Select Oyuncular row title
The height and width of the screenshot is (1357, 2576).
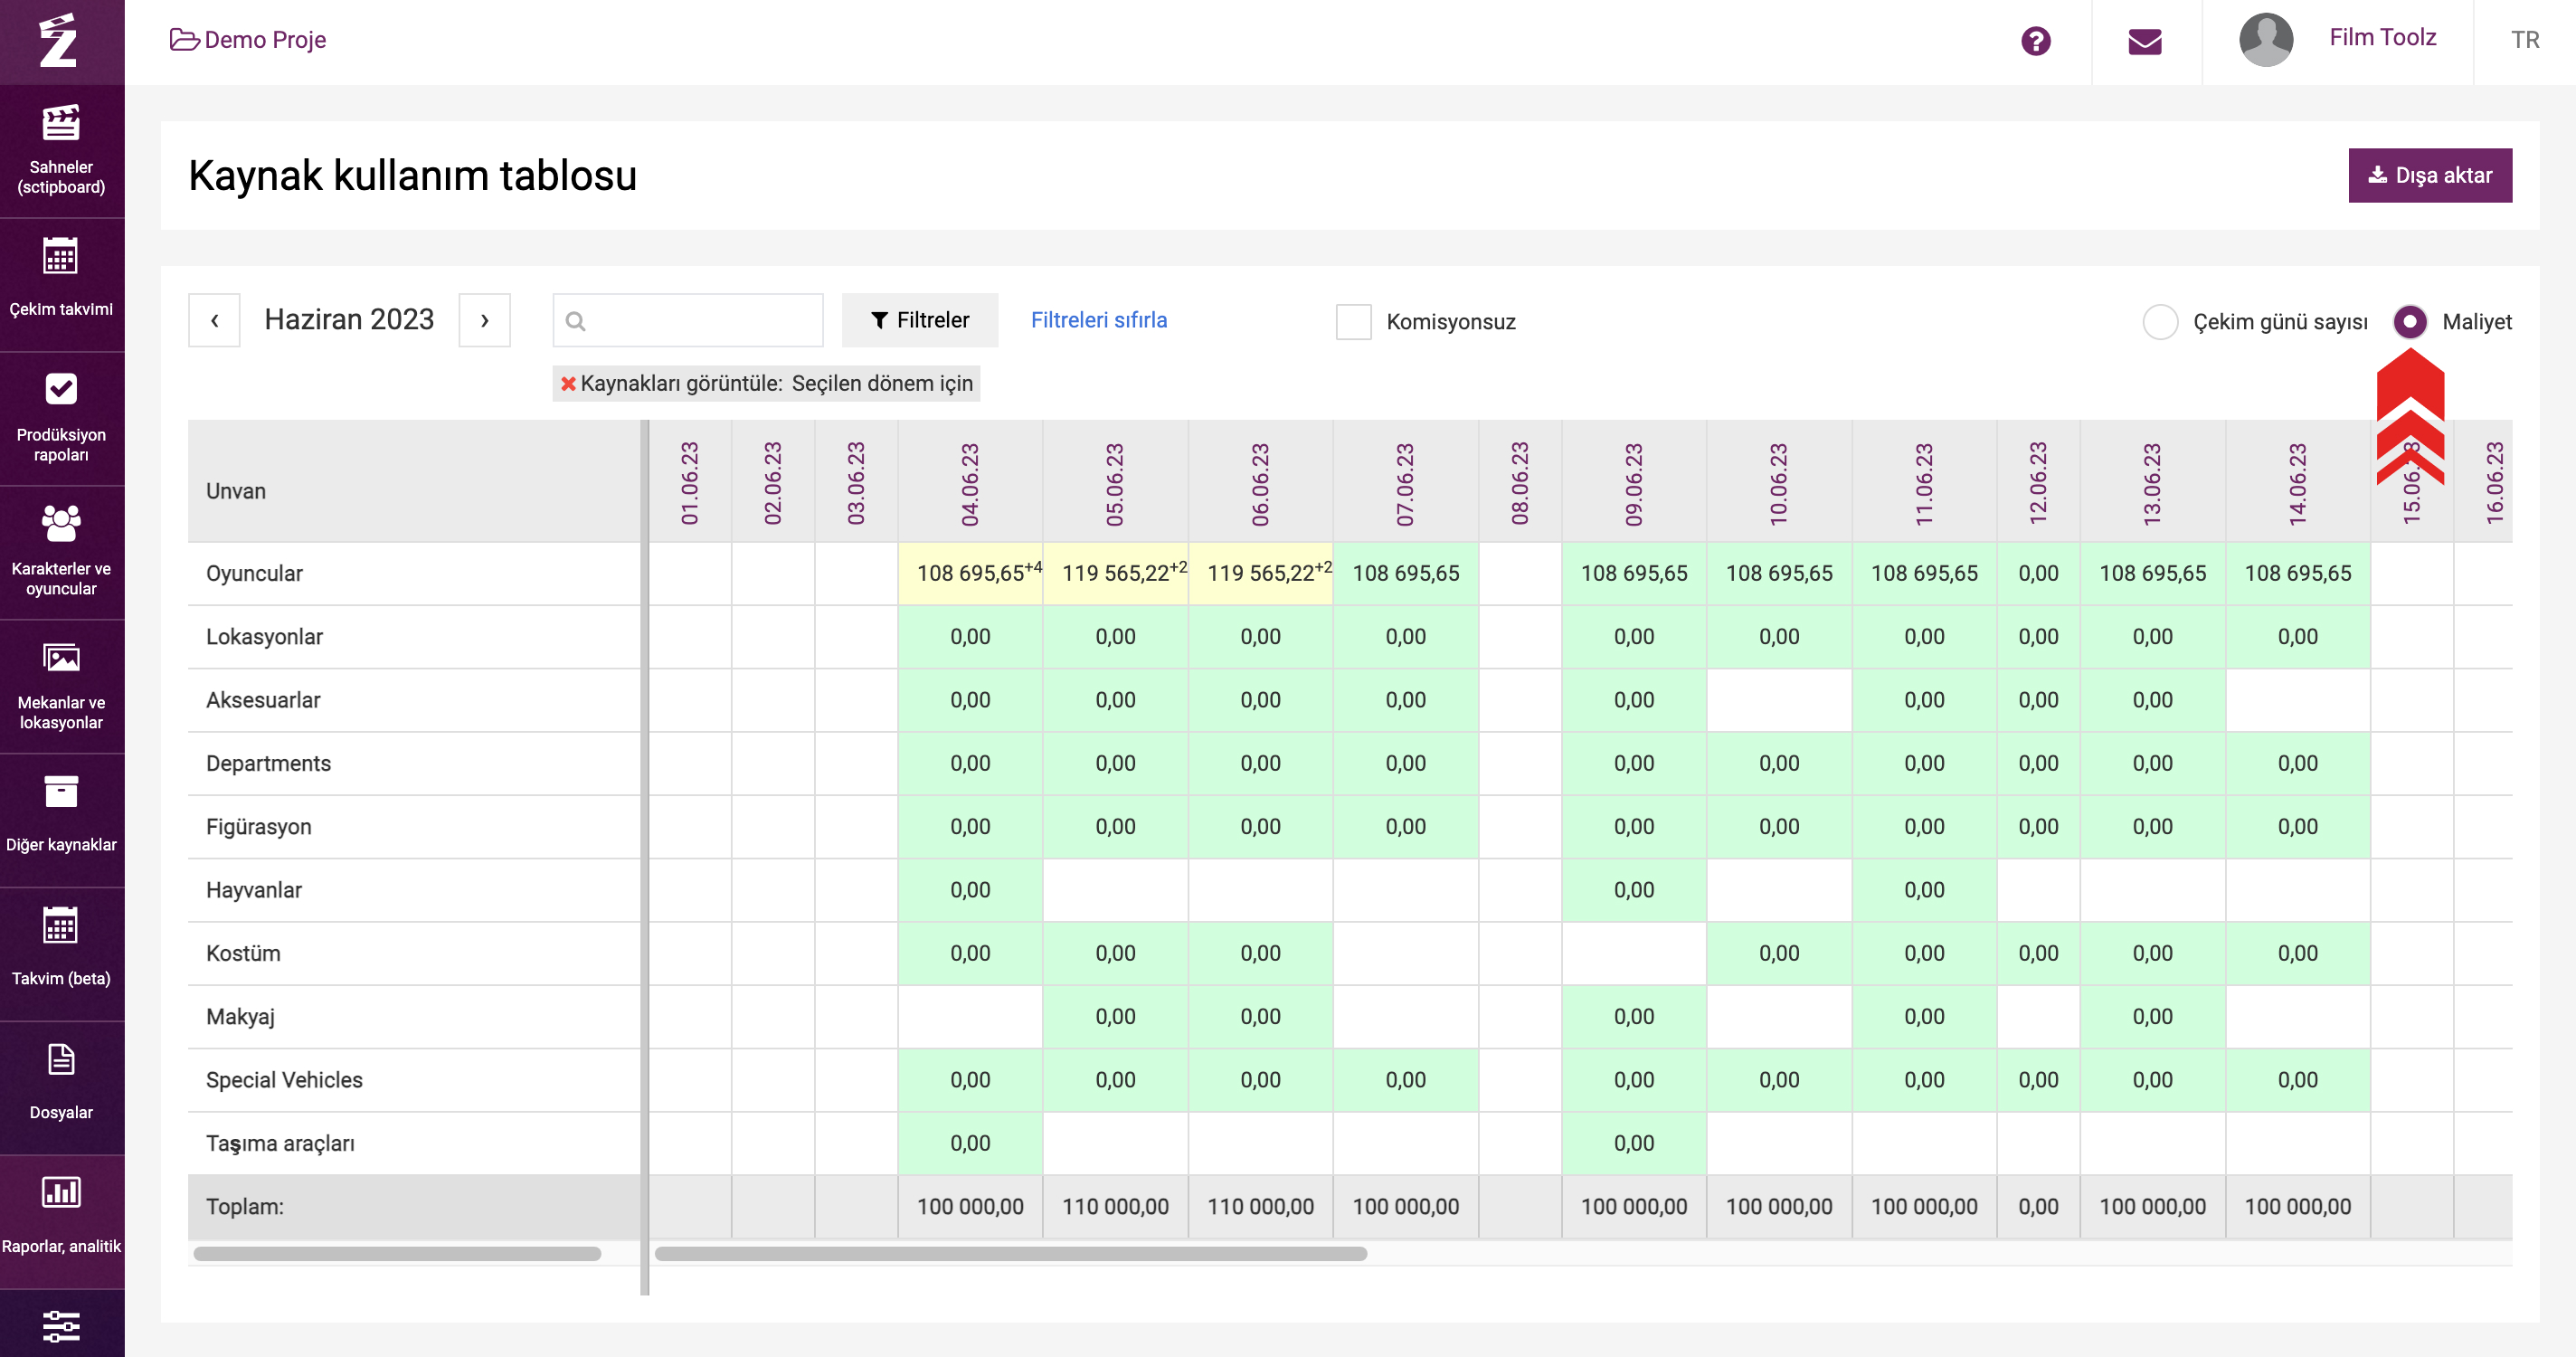coord(254,574)
